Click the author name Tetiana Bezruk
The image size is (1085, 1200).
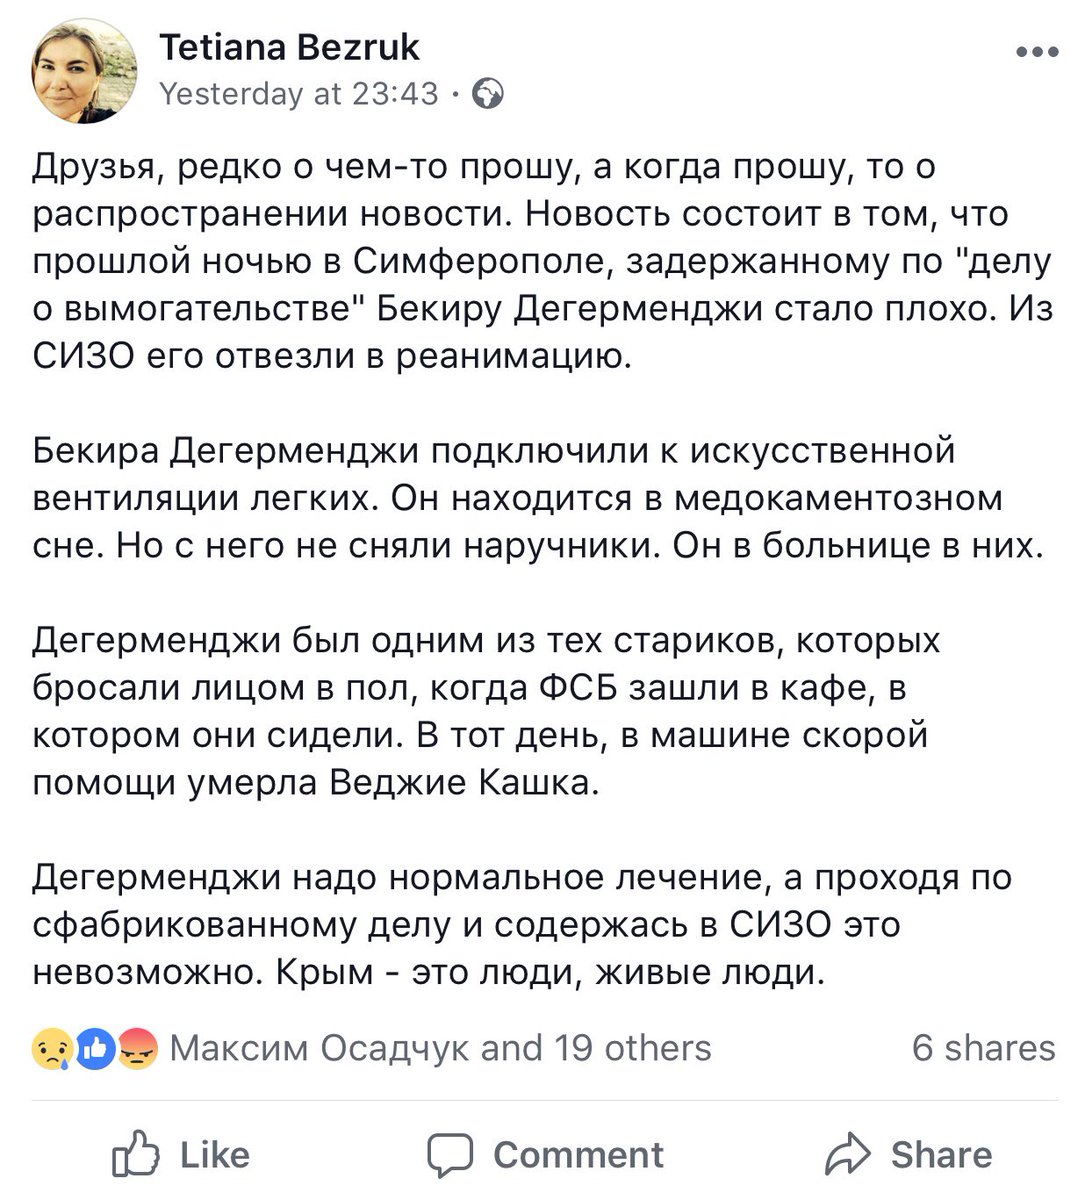pos(289,47)
